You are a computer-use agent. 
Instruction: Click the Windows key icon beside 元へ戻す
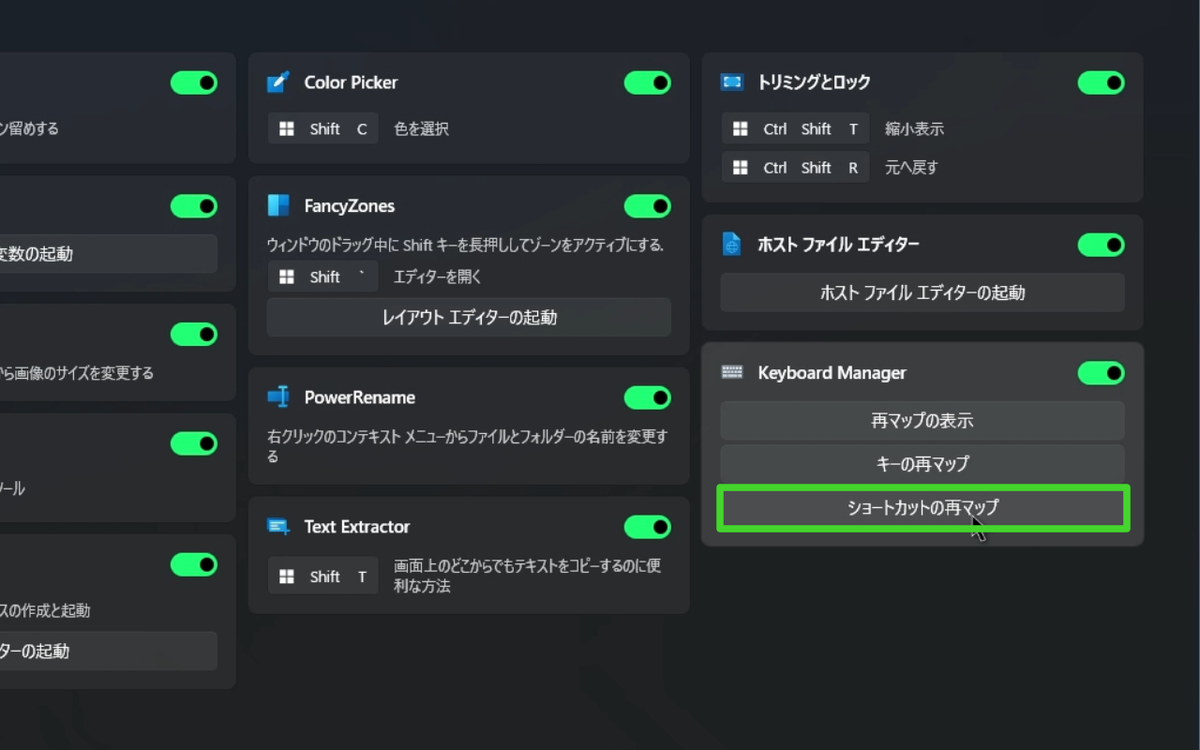click(x=741, y=168)
